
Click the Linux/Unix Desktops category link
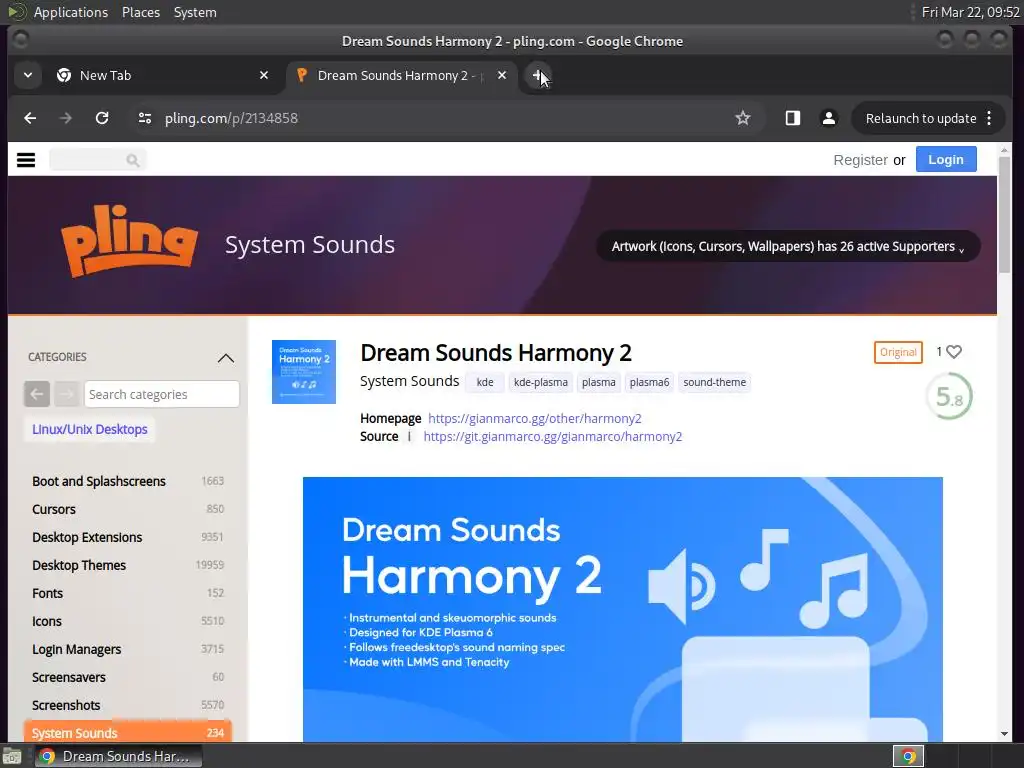click(x=89, y=429)
